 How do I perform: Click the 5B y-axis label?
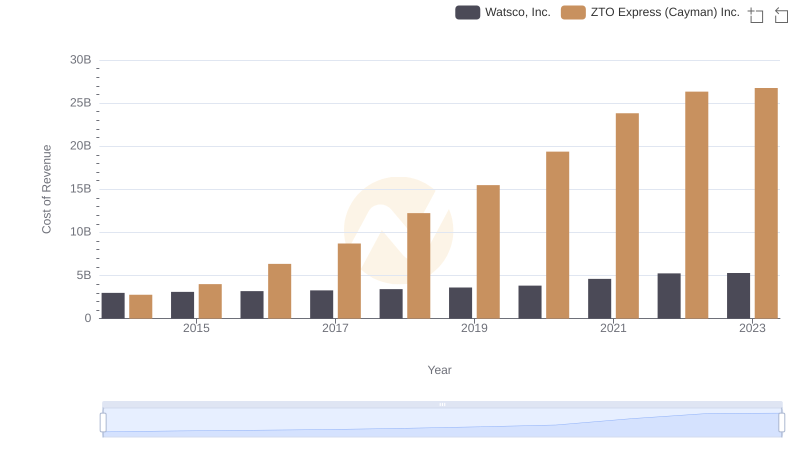pos(84,275)
